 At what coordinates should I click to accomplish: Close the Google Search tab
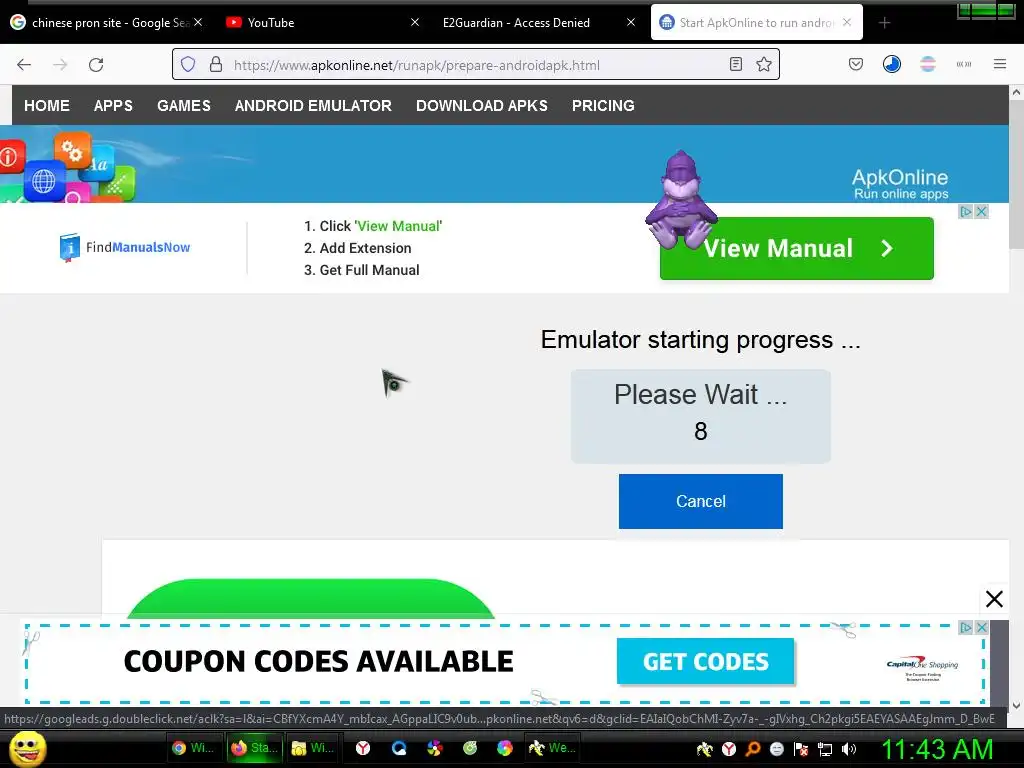click(198, 22)
